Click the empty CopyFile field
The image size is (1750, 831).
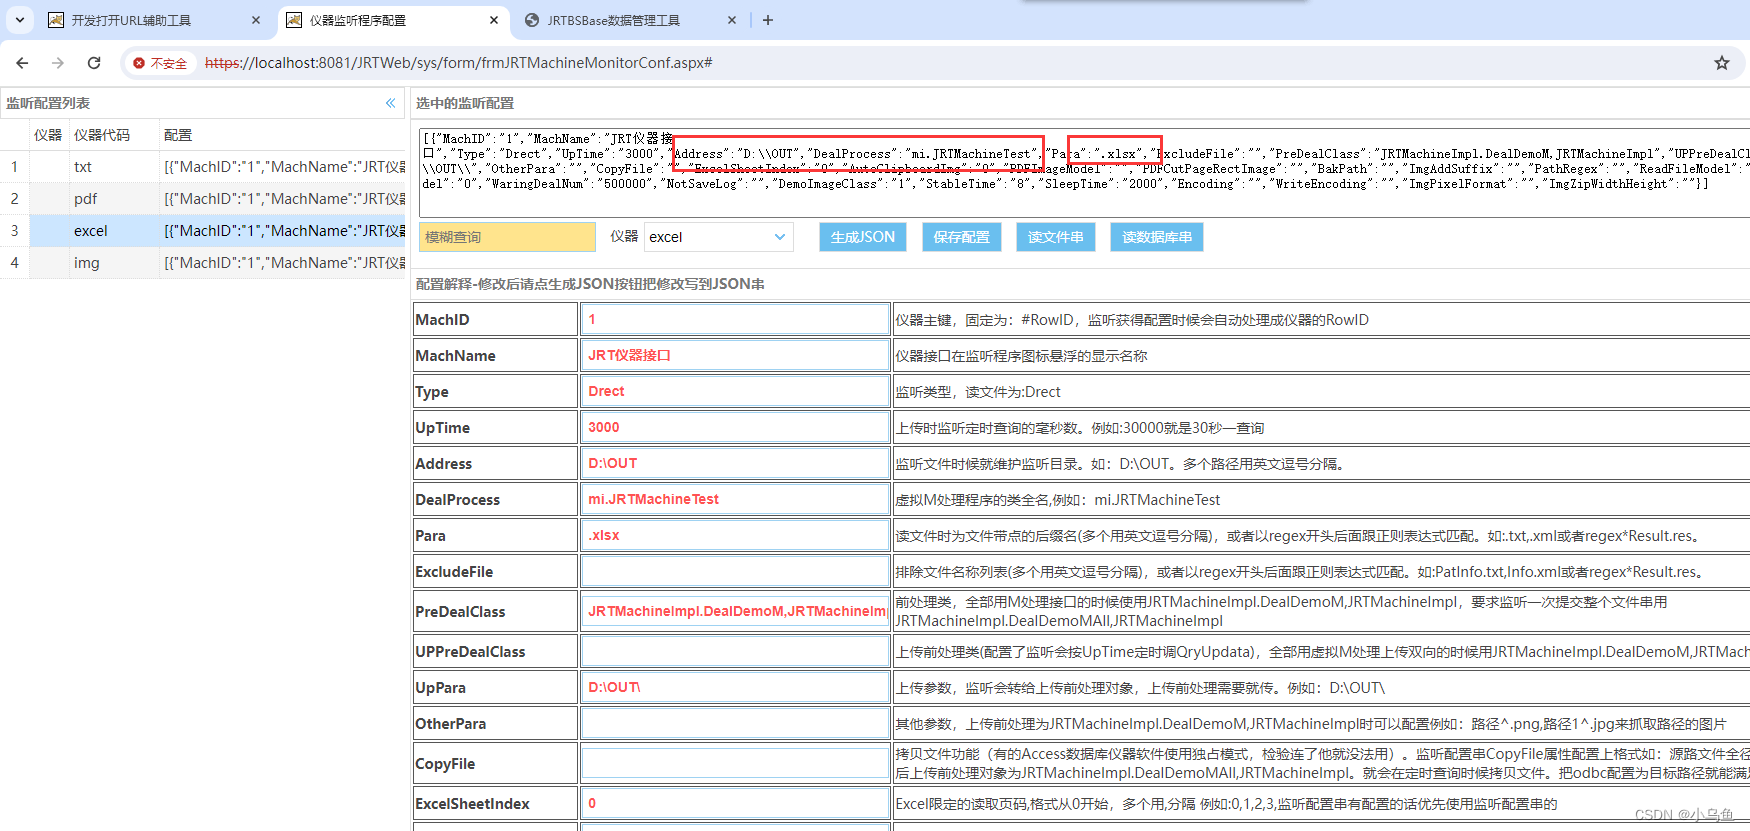click(735, 763)
